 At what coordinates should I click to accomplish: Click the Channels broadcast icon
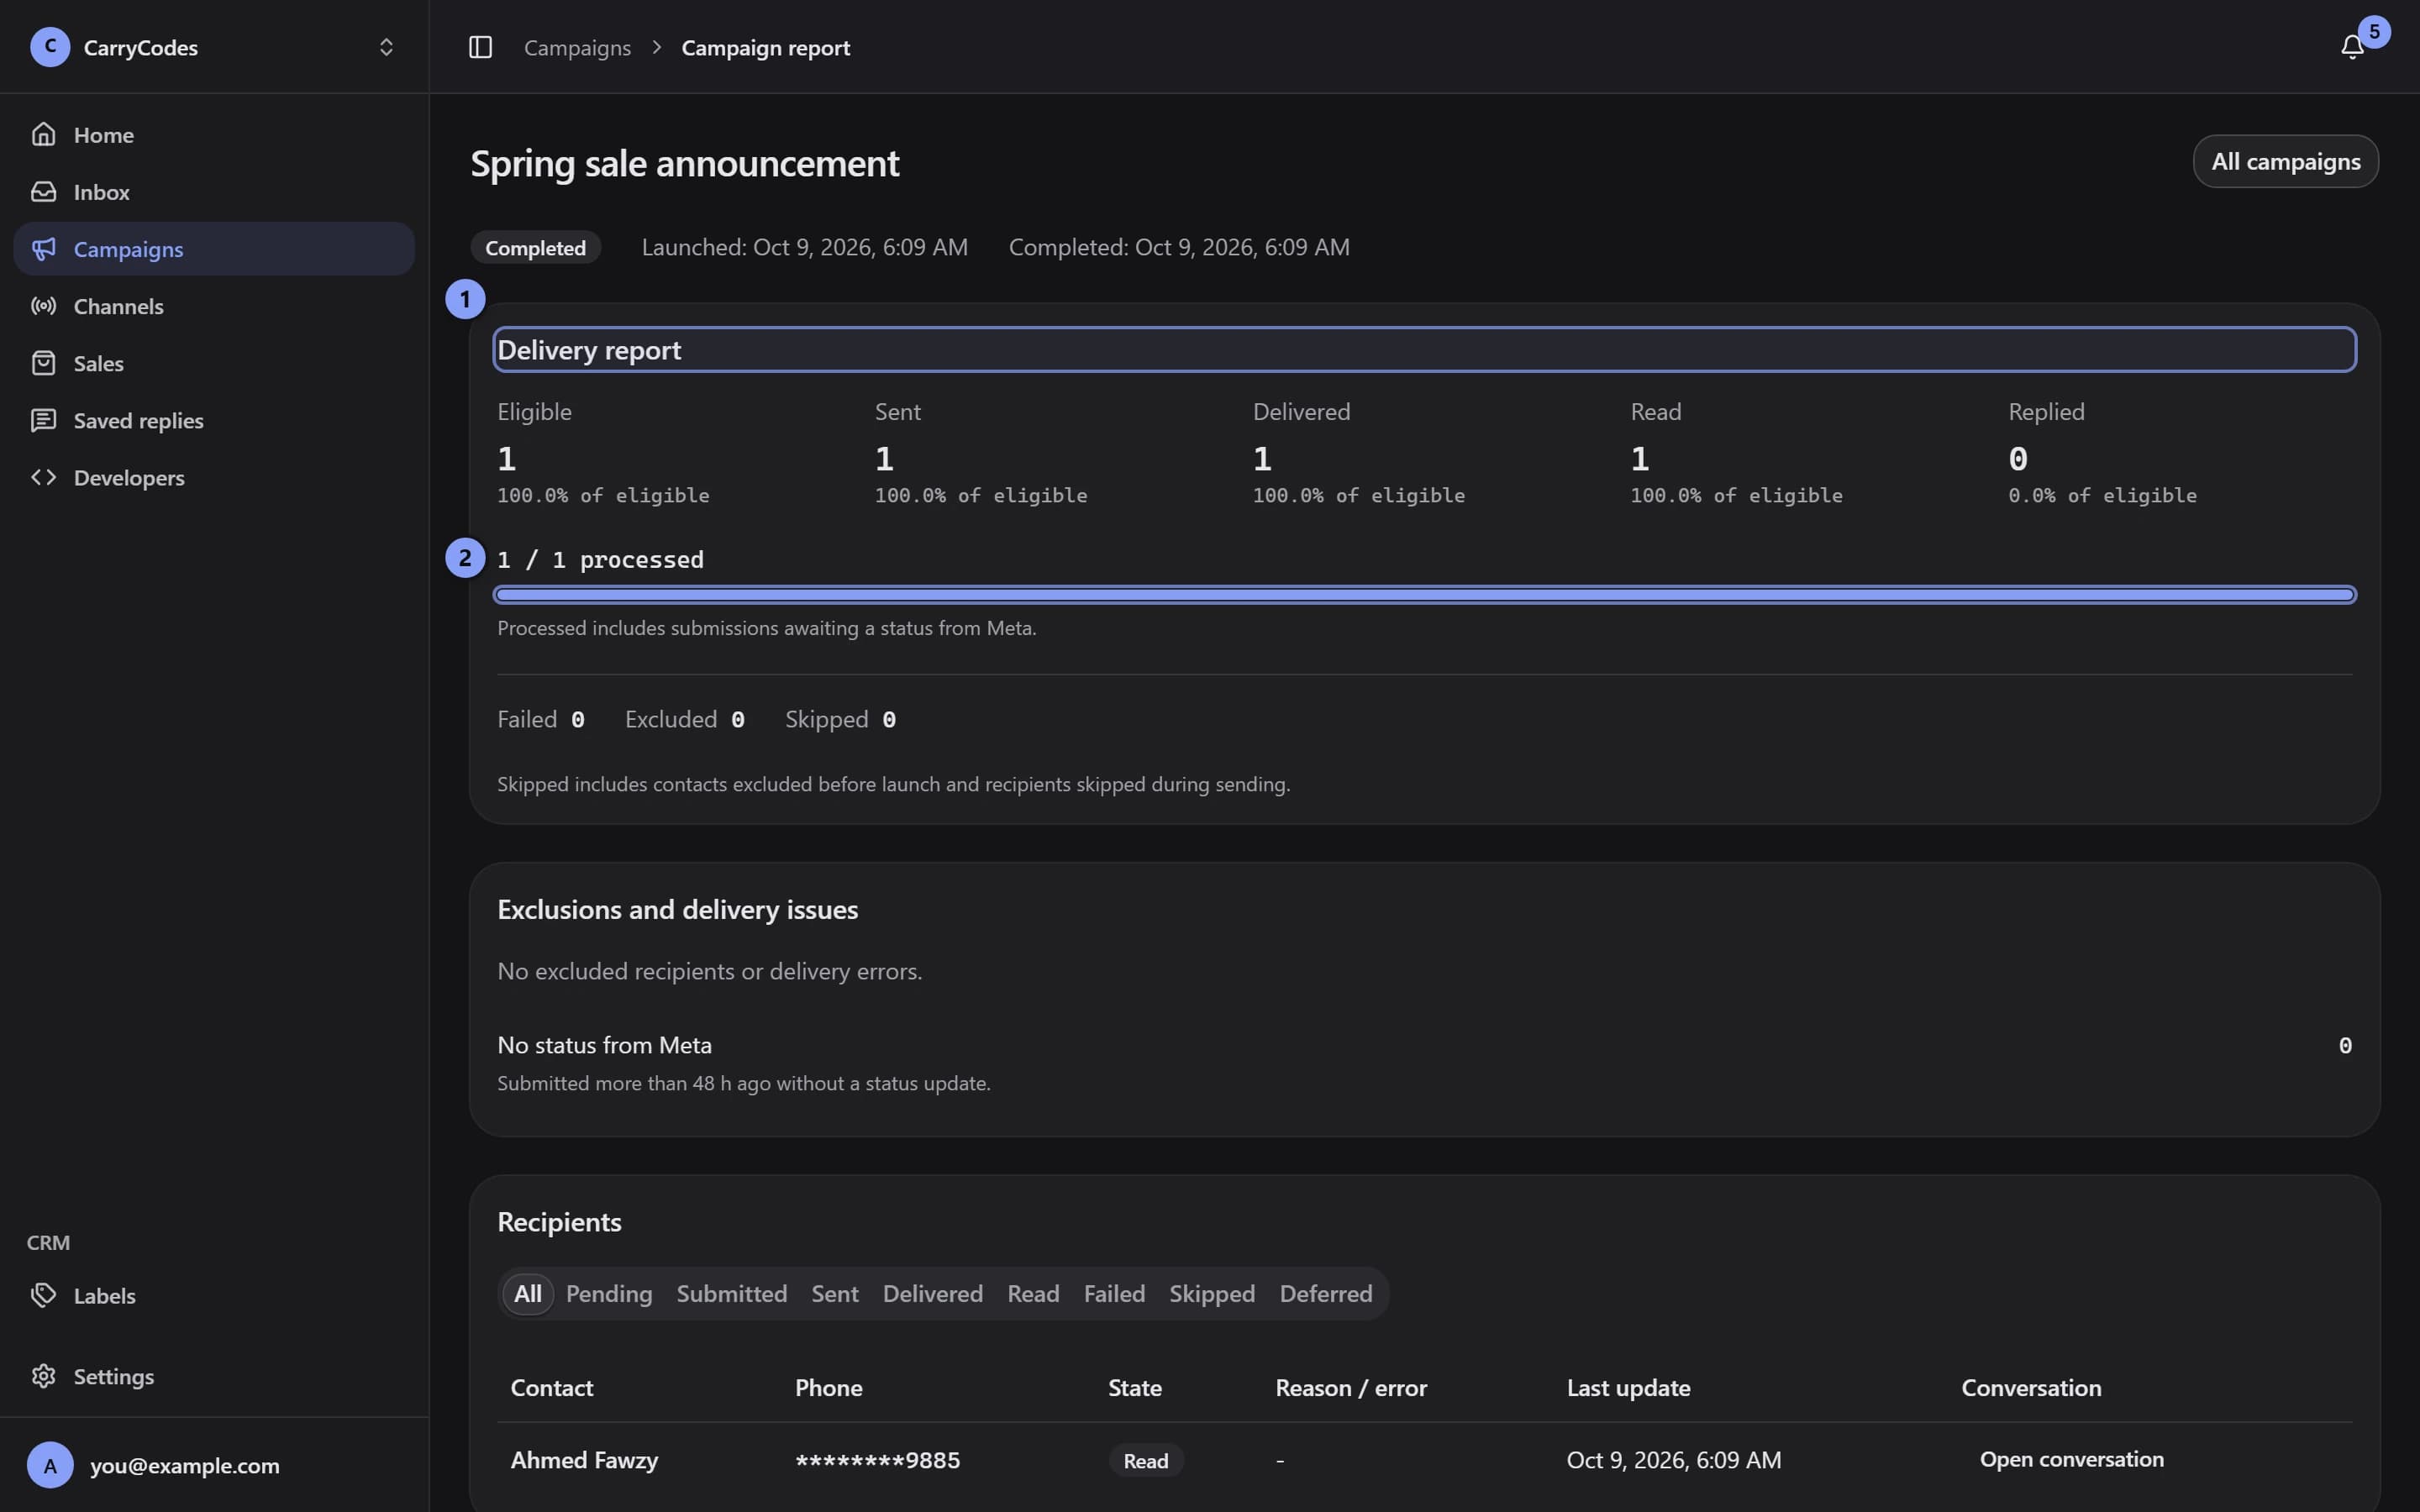tap(43, 306)
